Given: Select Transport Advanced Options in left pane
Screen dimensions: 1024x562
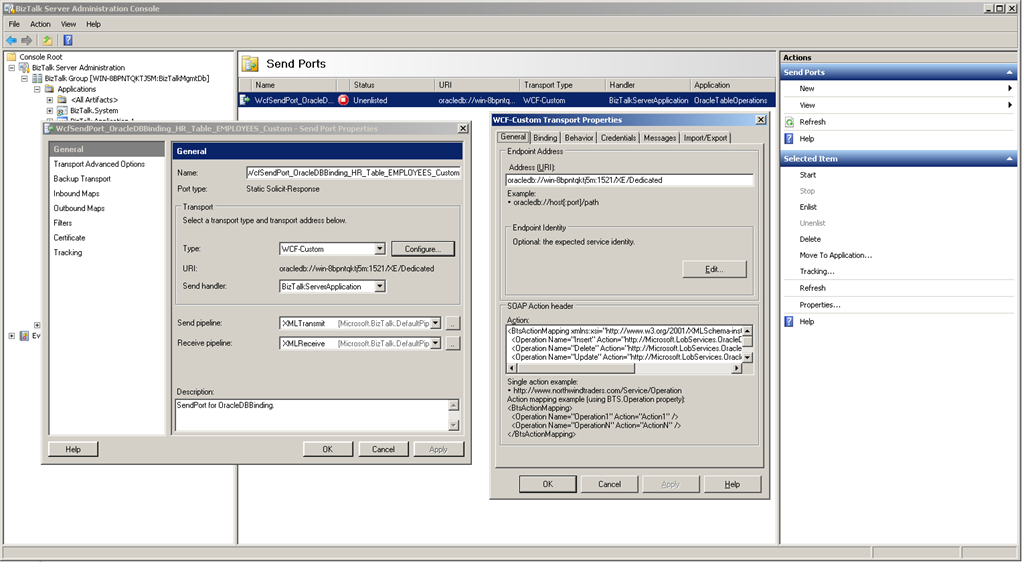Looking at the screenshot, I should point(99,164).
